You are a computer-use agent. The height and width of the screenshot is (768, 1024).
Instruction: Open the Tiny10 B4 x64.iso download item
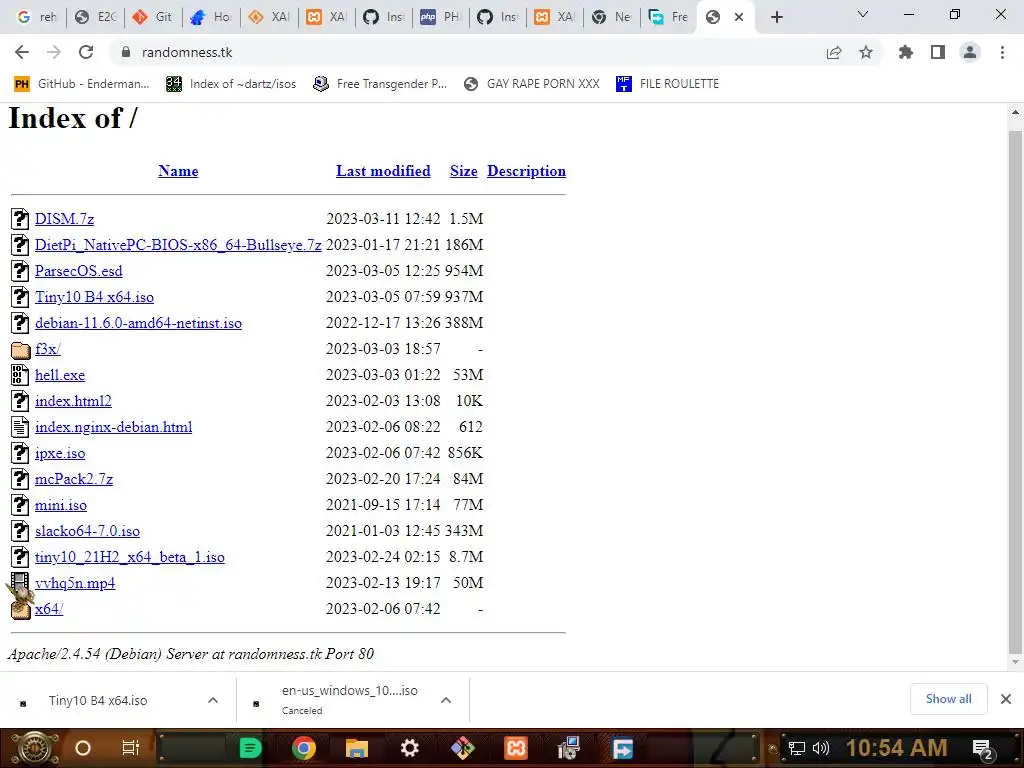pyautogui.click(x=98, y=701)
